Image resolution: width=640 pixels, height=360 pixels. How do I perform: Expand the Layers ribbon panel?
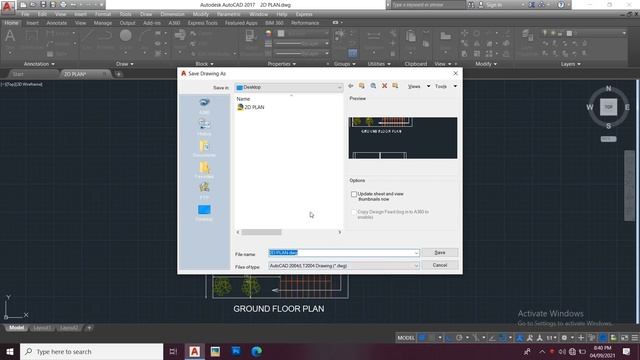tap(570, 64)
